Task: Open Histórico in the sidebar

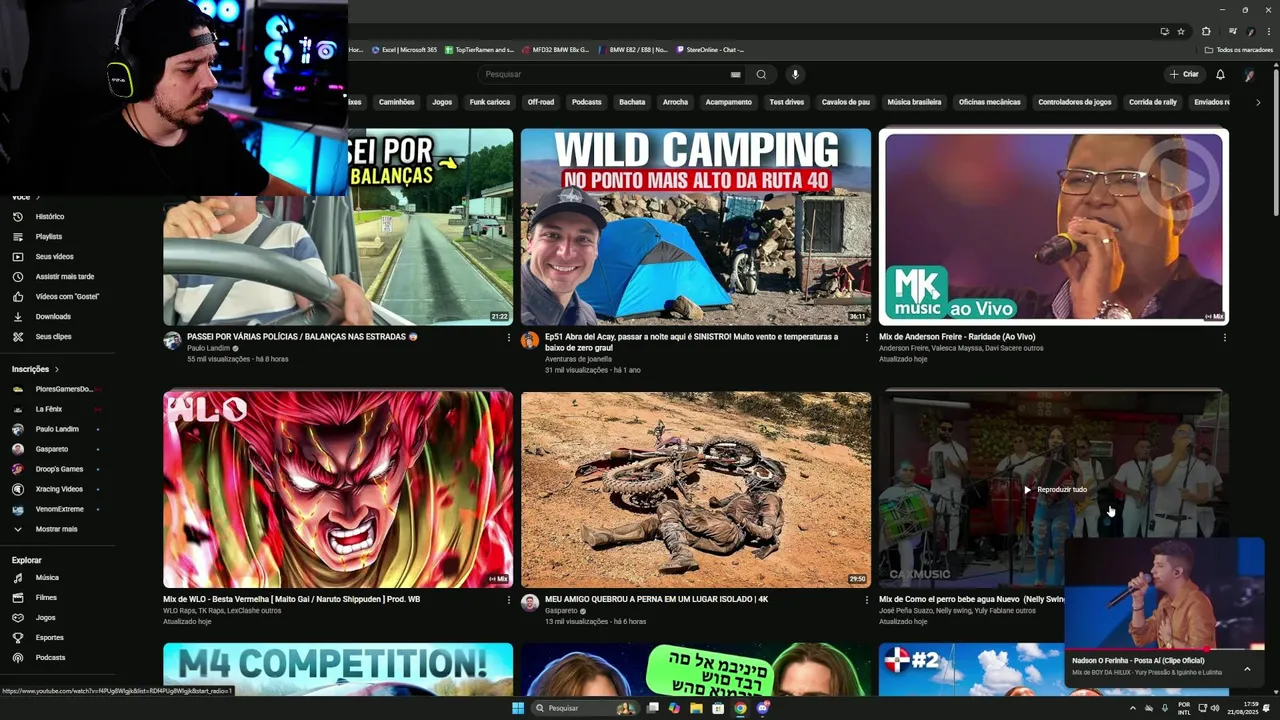Action: click(x=50, y=216)
